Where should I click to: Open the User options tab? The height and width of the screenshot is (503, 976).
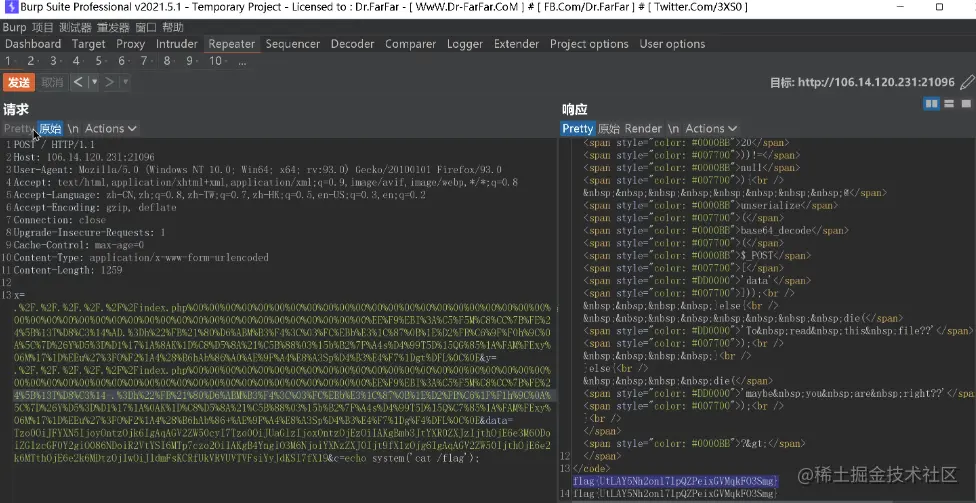(x=672, y=44)
